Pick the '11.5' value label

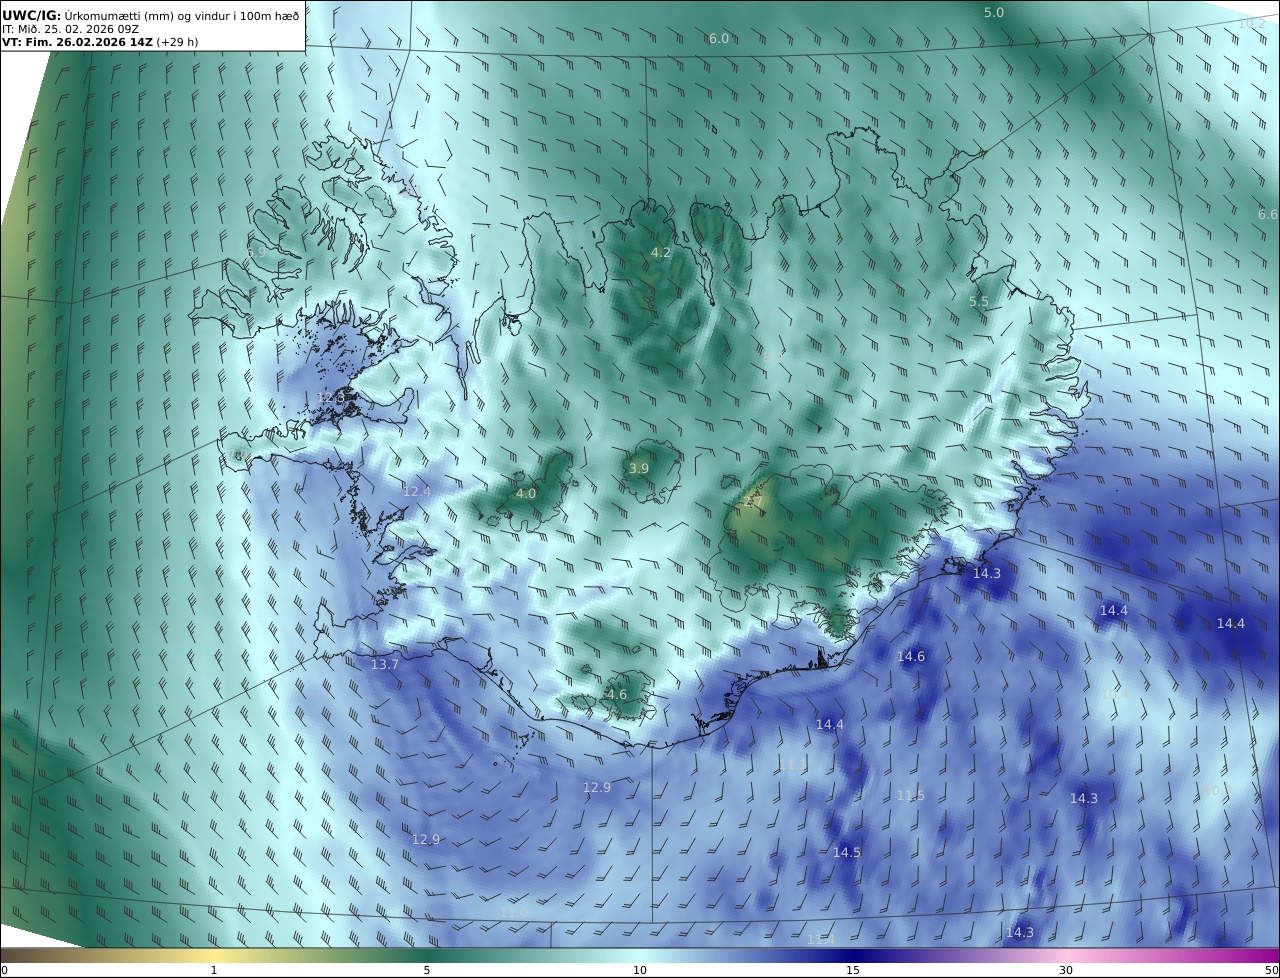911,796
